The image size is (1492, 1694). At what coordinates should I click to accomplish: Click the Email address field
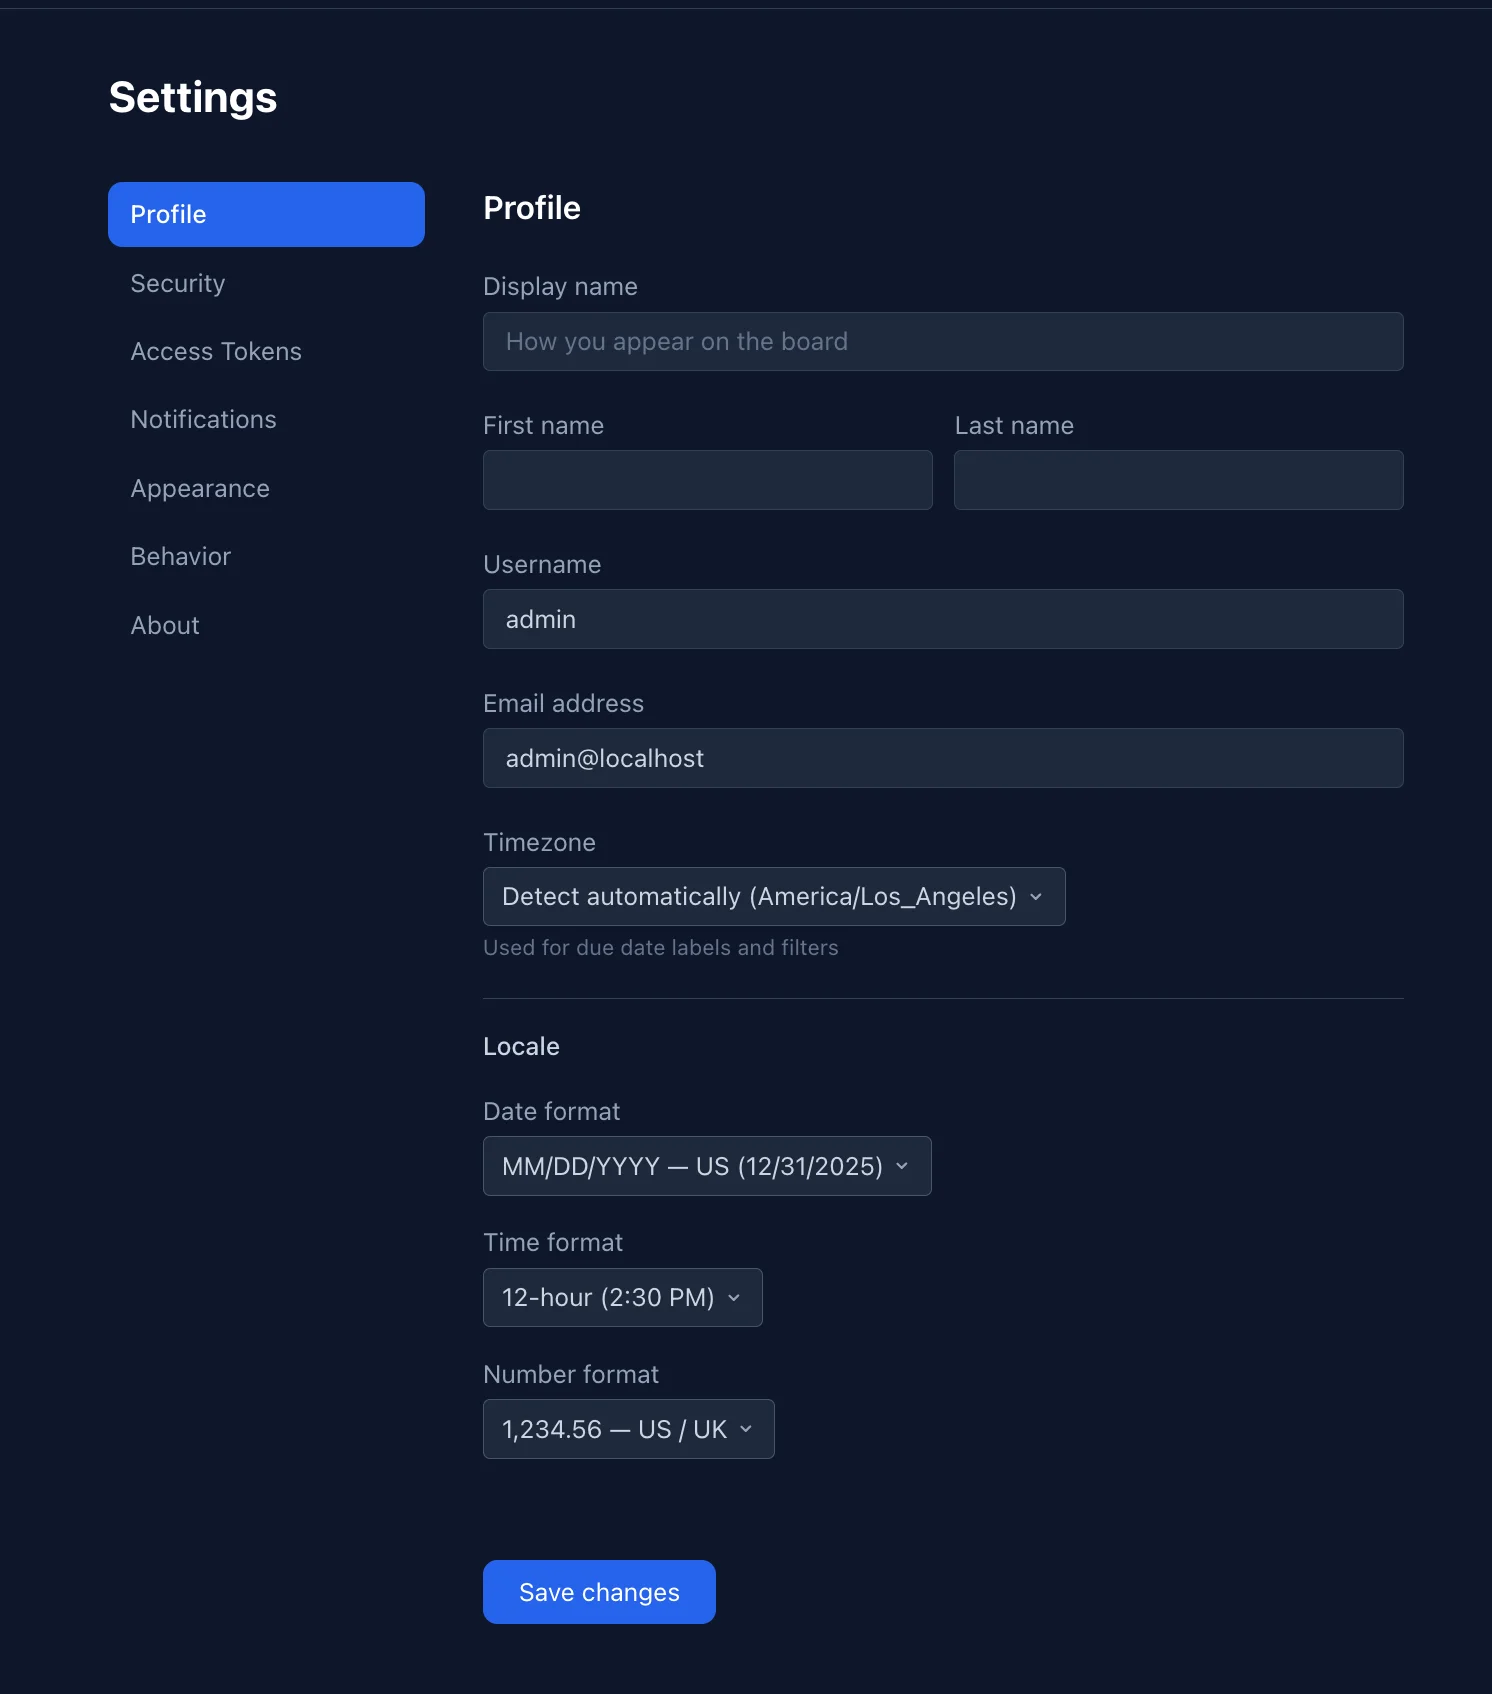click(943, 757)
